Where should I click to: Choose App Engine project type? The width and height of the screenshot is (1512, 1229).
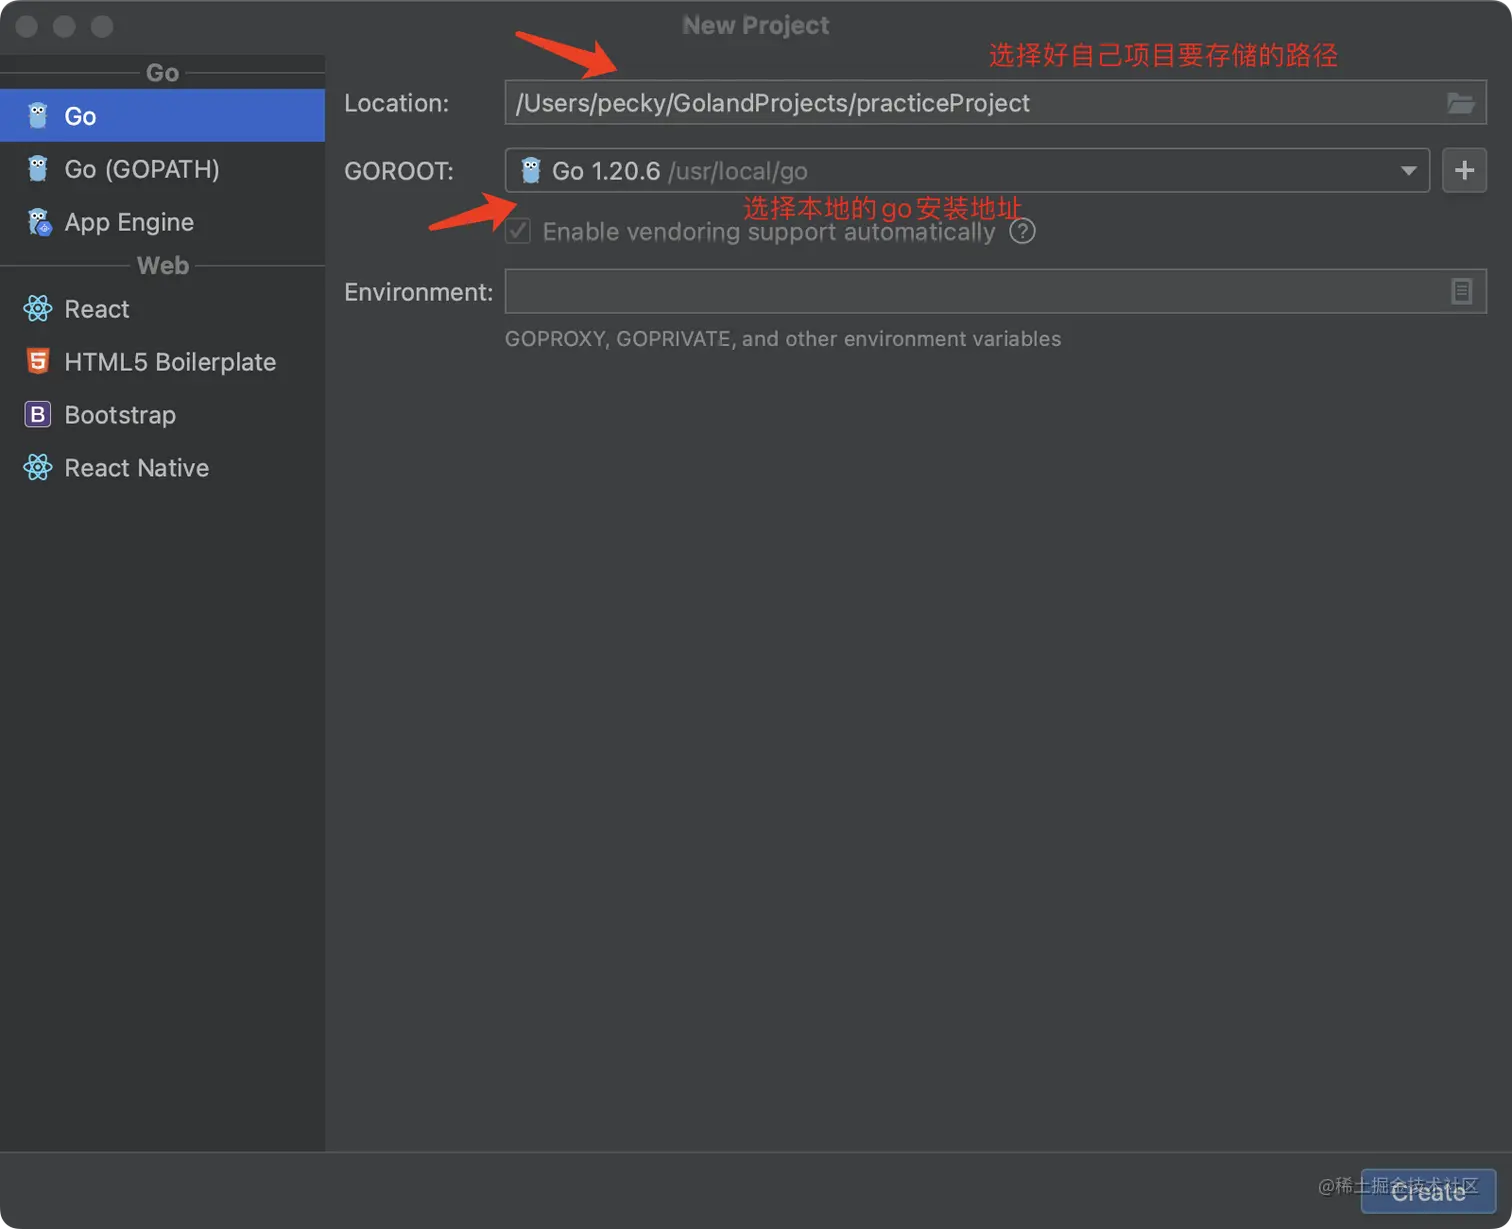pyautogui.click(x=162, y=222)
